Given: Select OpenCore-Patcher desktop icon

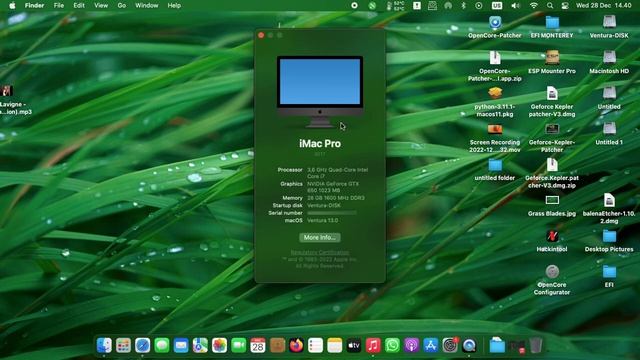Looking at the screenshot, I should [495, 22].
